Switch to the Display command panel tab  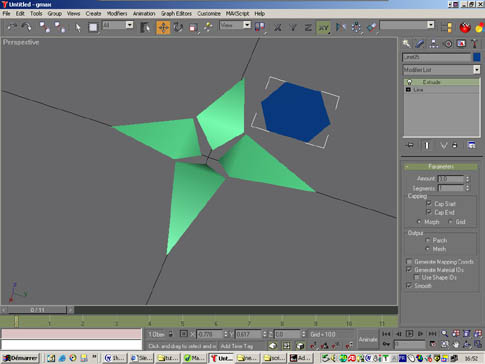tap(461, 44)
